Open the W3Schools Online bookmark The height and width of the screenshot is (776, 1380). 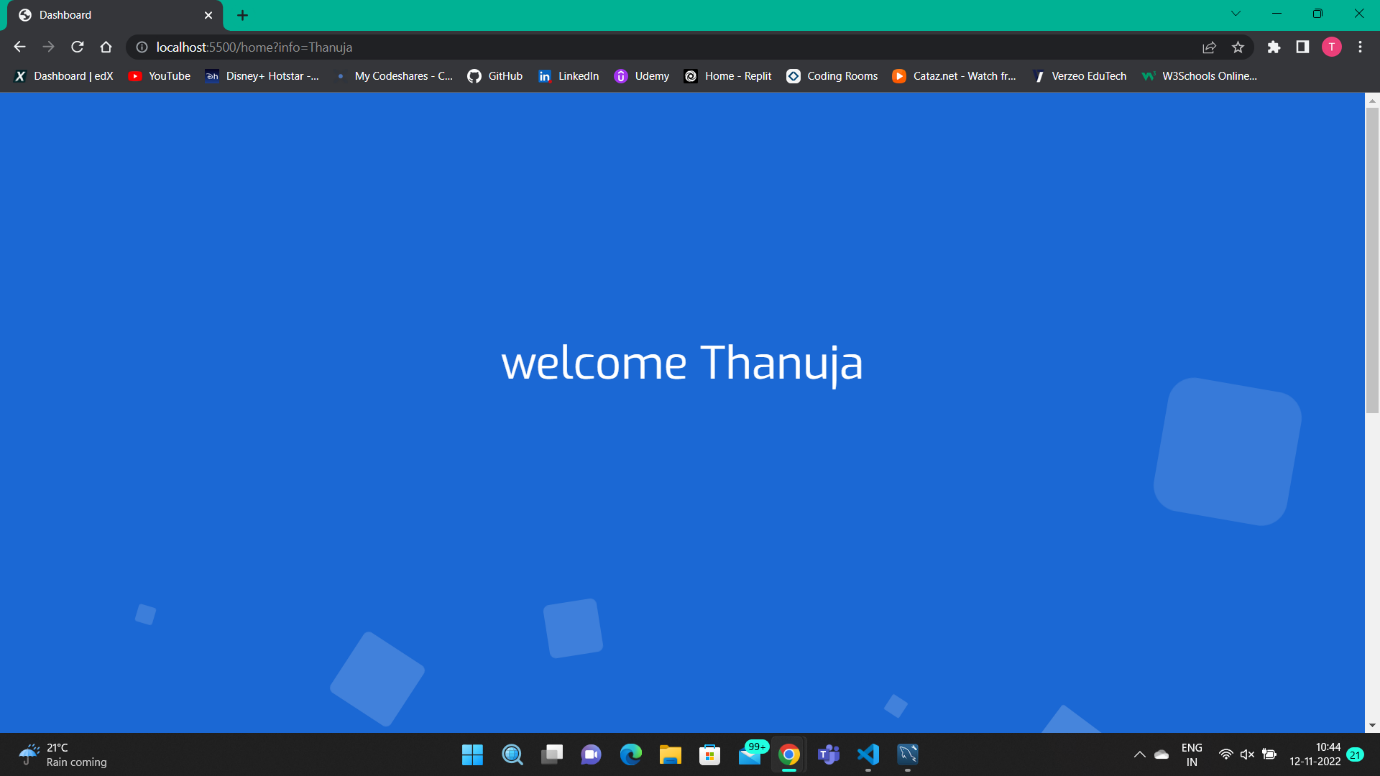point(1199,76)
